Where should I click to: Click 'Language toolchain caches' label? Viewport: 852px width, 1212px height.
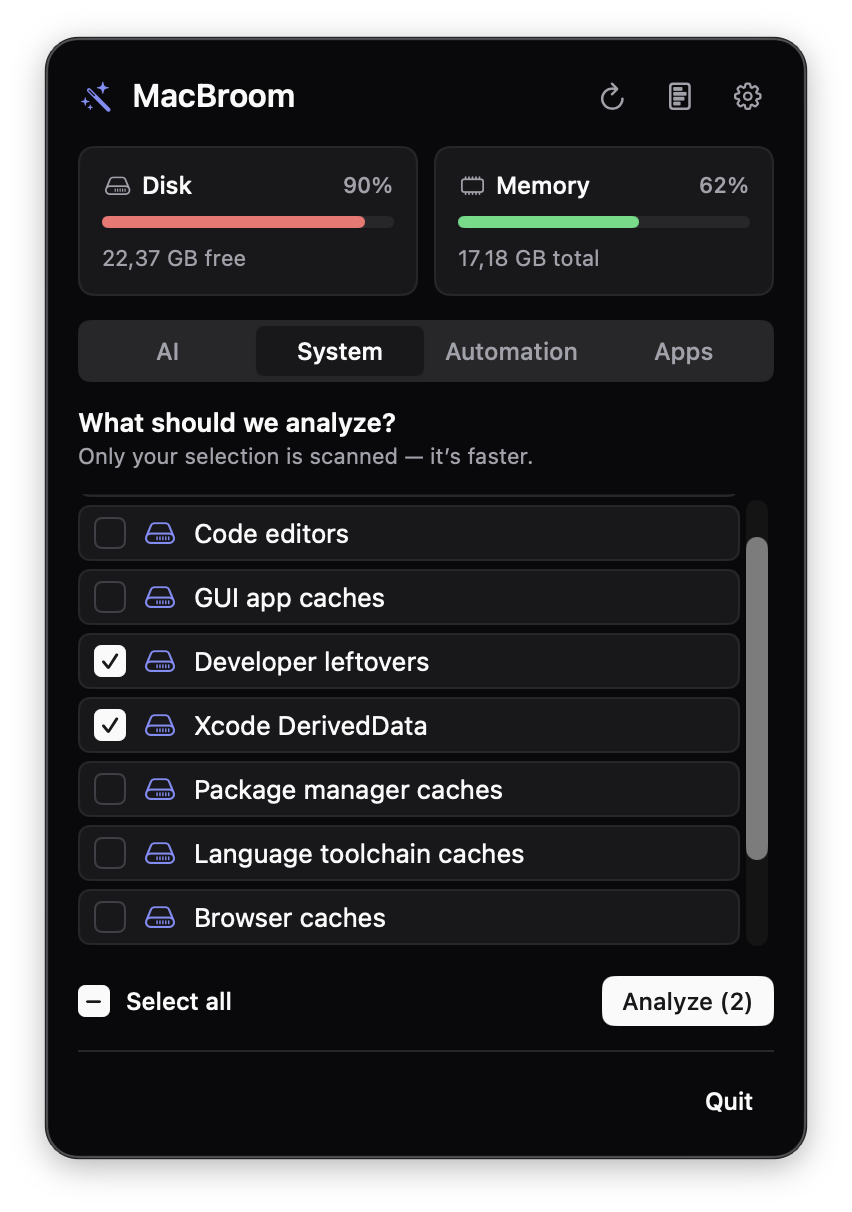360,854
